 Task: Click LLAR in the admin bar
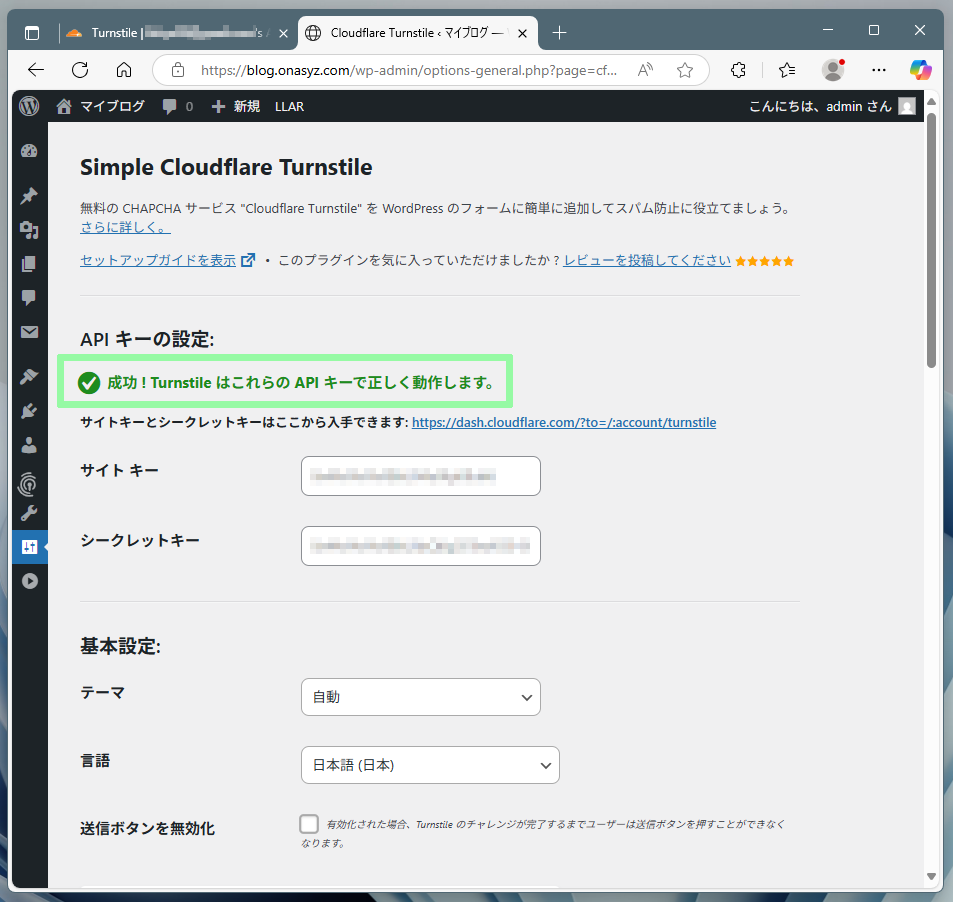click(x=289, y=106)
